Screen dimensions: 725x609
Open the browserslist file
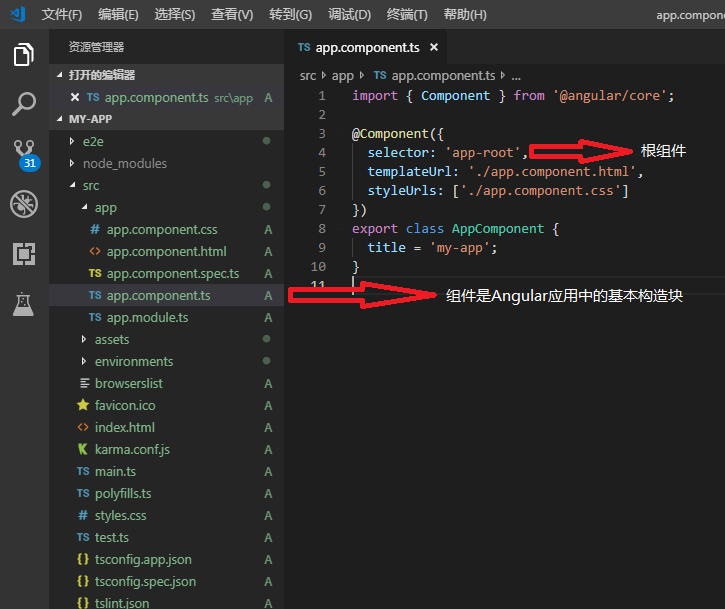tap(166, 383)
